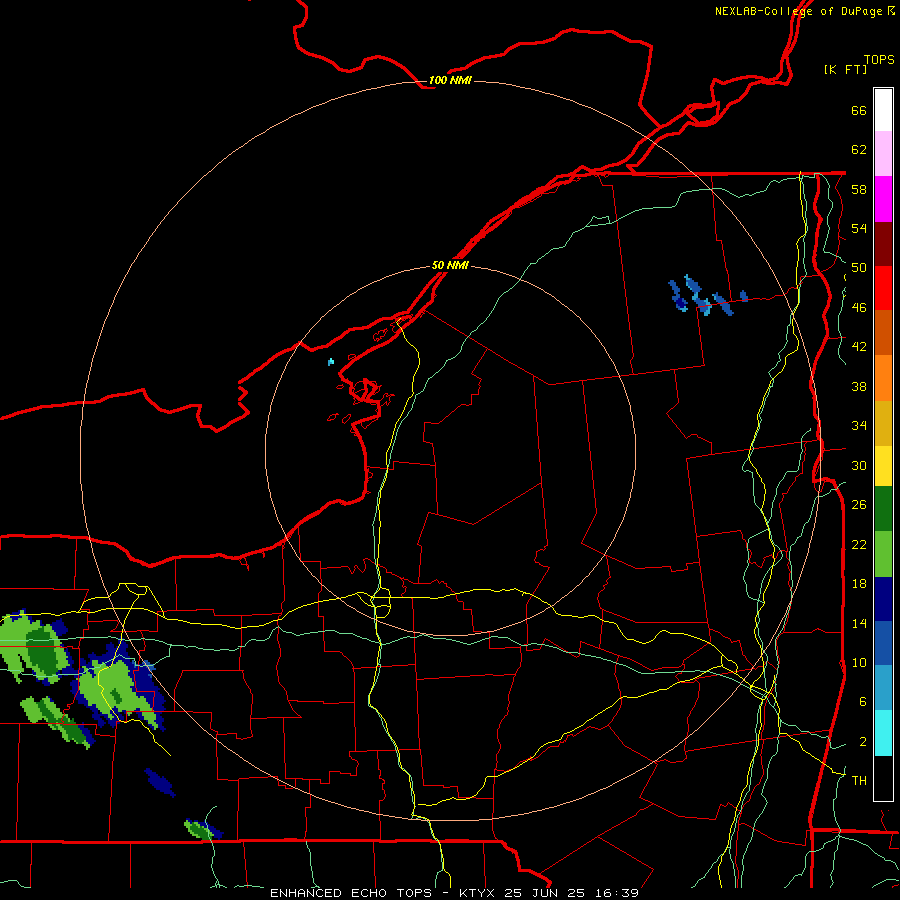Click the legend value 50
Viewport: 900px width, 900px height.
coord(859,268)
